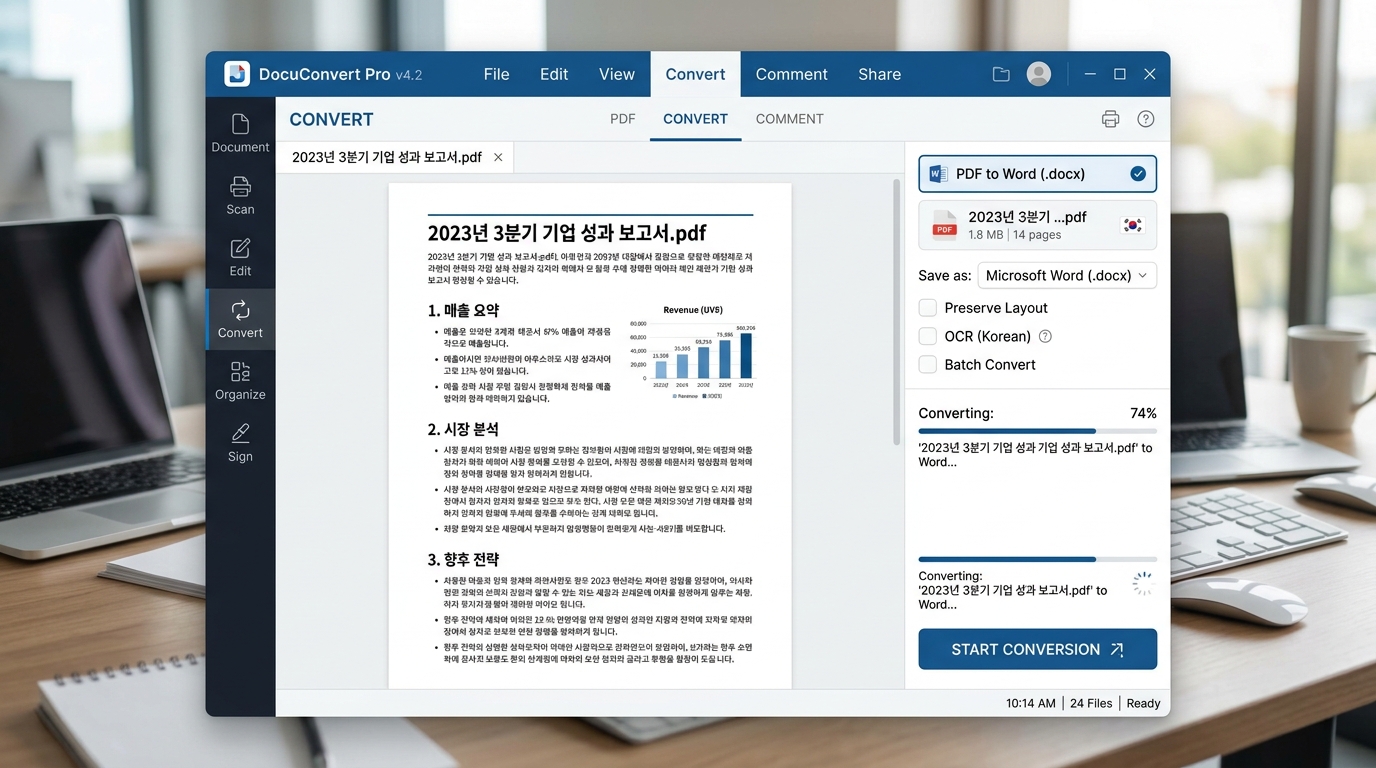
Task: Click the spinning loader icon
Action: tap(1142, 585)
